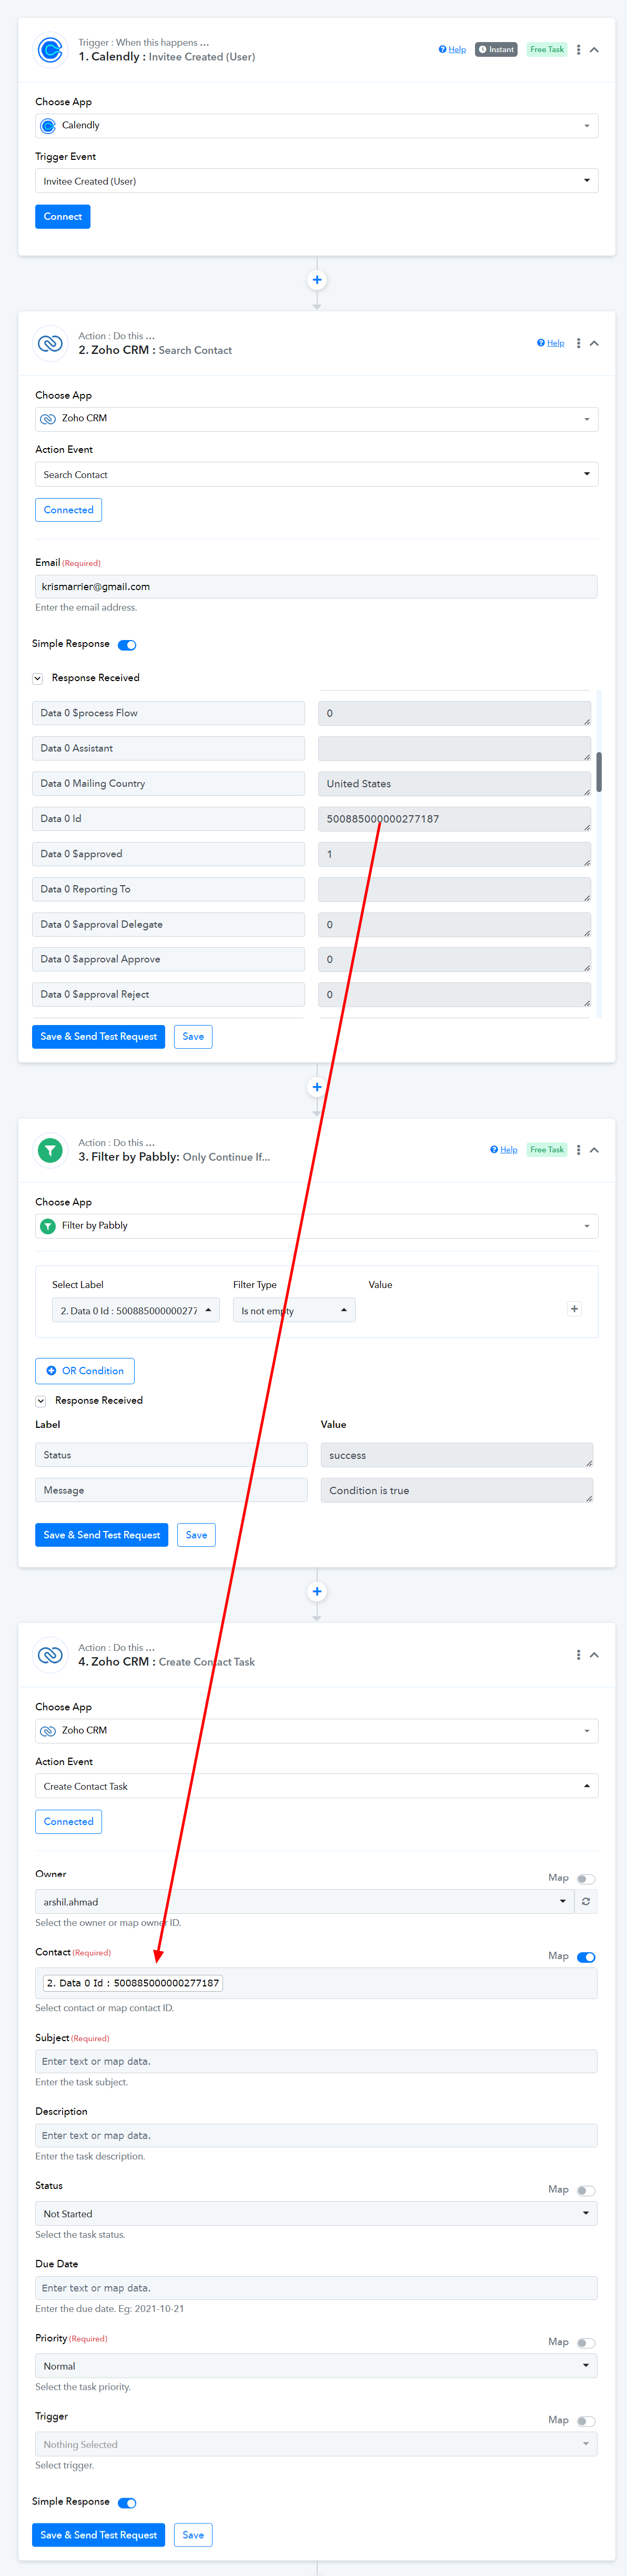The width and height of the screenshot is (627, 2576).
Task: Toggle the Map switch for Owner
Action: (586, 1879)
